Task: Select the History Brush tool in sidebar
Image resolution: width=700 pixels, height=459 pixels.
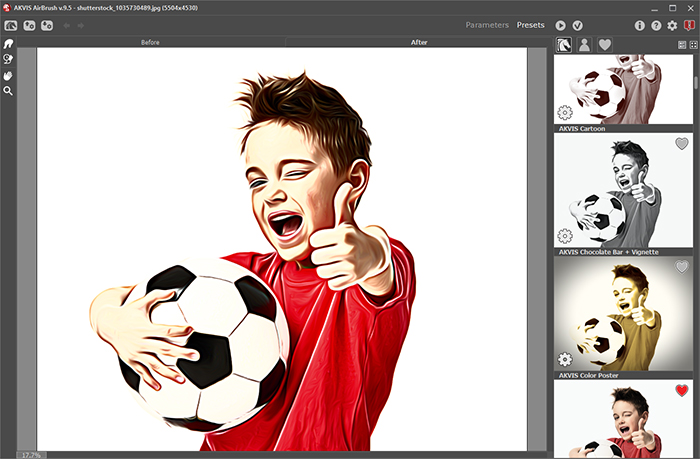Action: click(x=9, y=60)
